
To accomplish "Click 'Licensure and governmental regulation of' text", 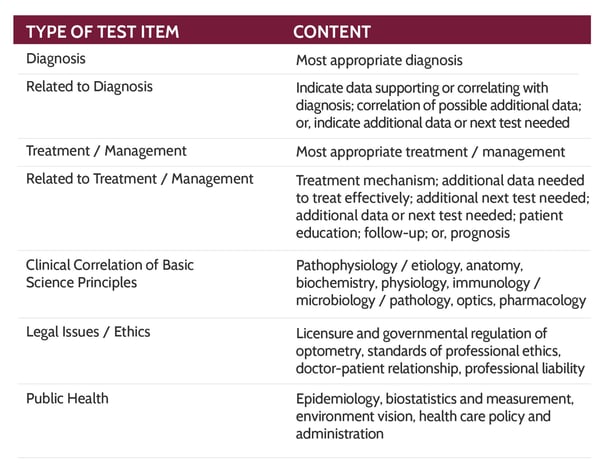I will [421, 334].
